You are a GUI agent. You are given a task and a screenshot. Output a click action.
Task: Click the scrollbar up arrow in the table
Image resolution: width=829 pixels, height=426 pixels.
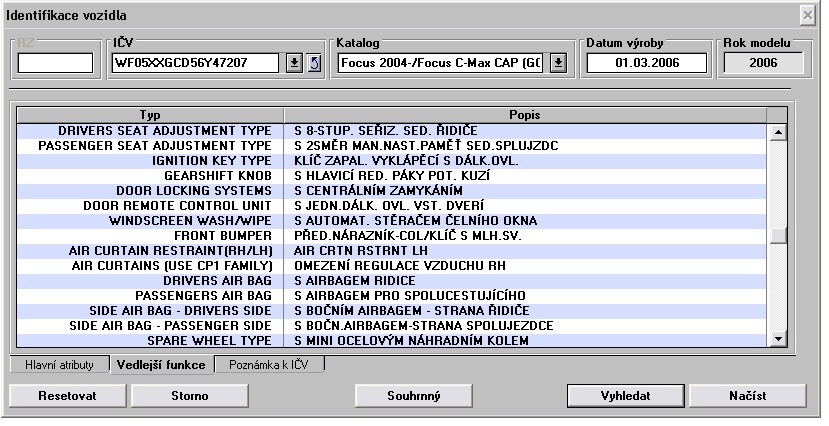coord(776,132)
